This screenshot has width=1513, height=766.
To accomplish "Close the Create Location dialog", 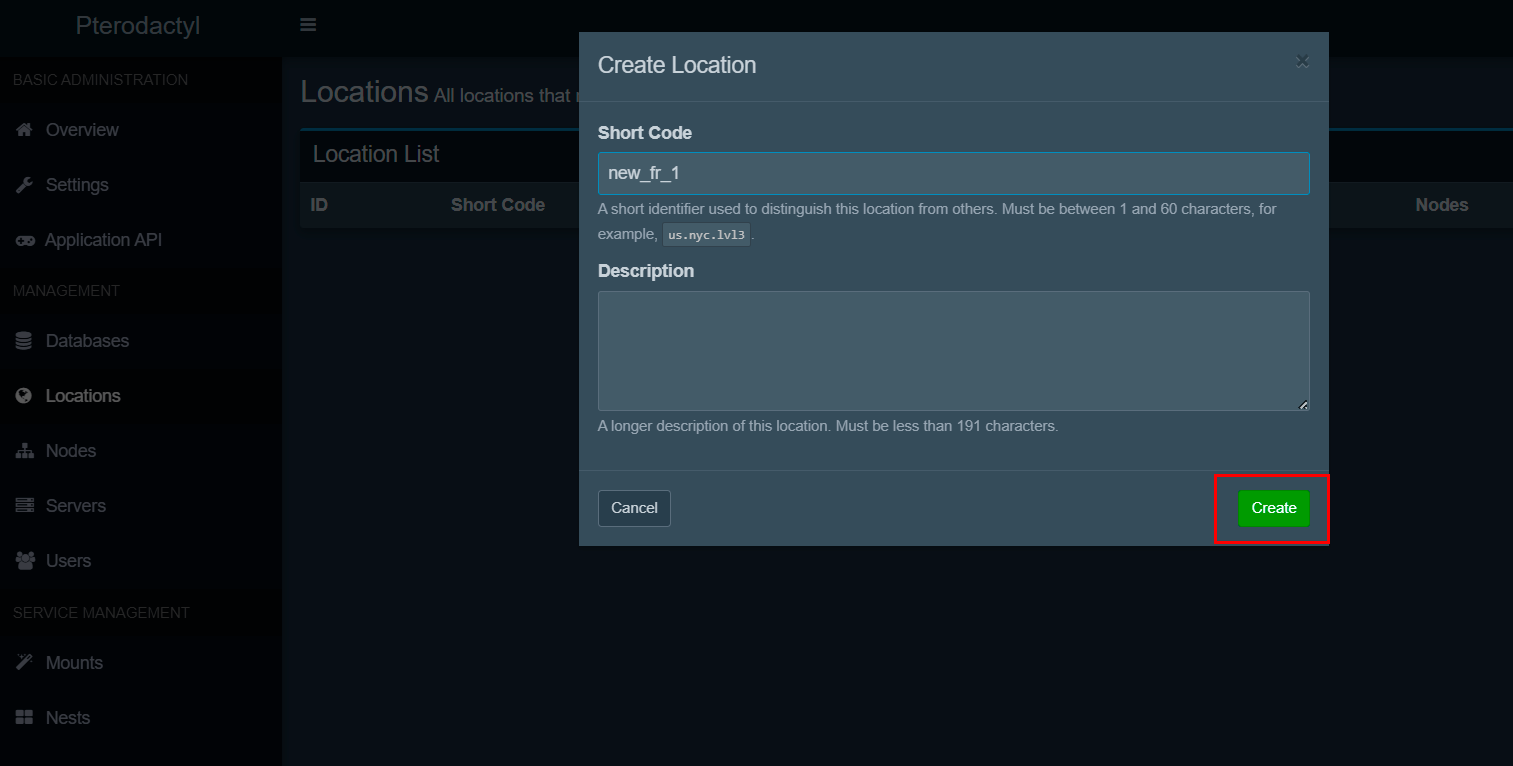I will (x=1302, y=61).
